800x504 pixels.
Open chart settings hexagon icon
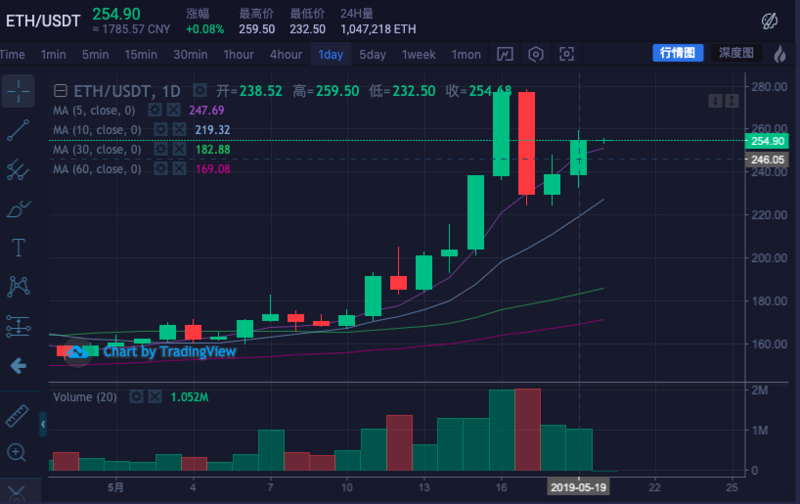point(536,54)
